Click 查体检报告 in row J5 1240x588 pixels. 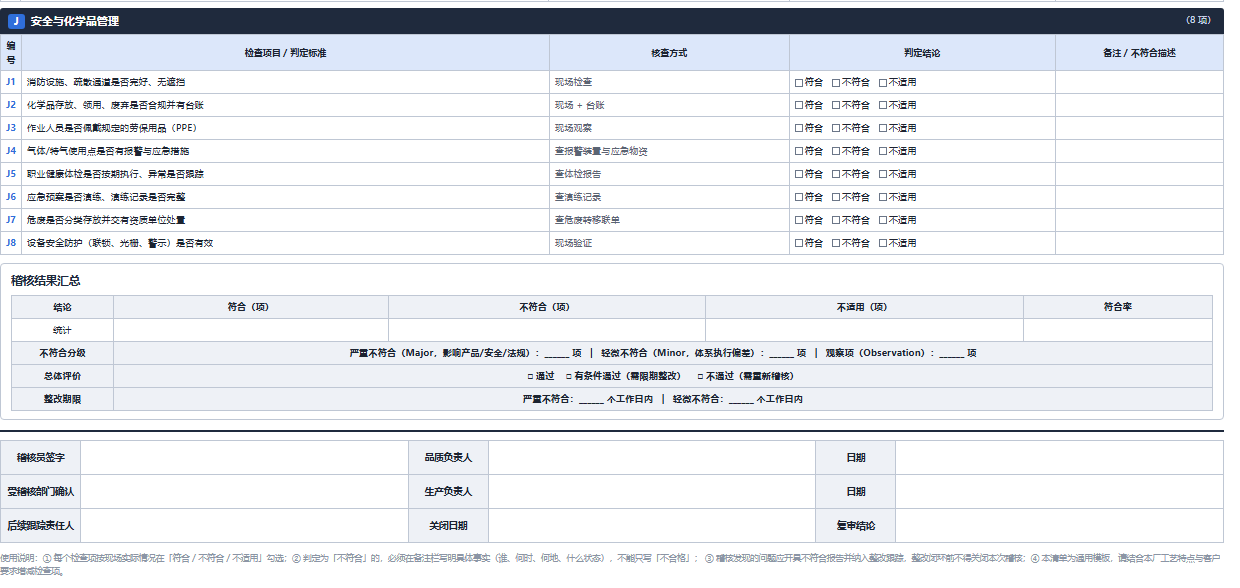tap(578, 174)
